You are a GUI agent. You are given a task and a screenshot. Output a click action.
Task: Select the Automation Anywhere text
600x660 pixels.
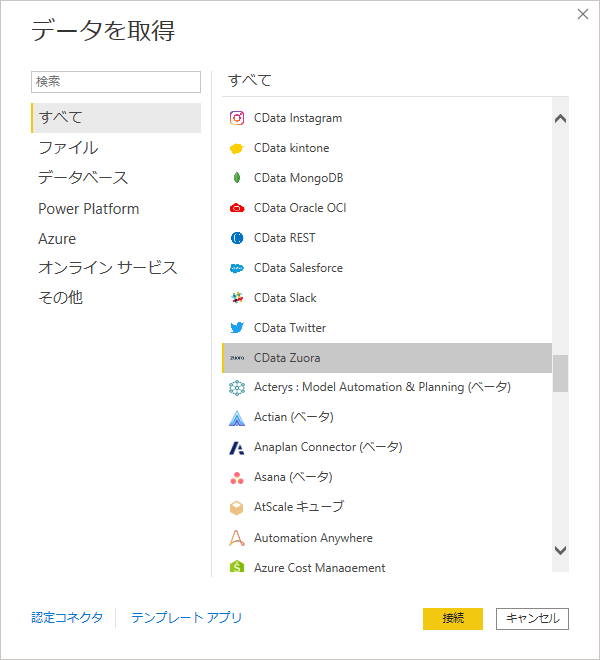click(x=313, y=538)
